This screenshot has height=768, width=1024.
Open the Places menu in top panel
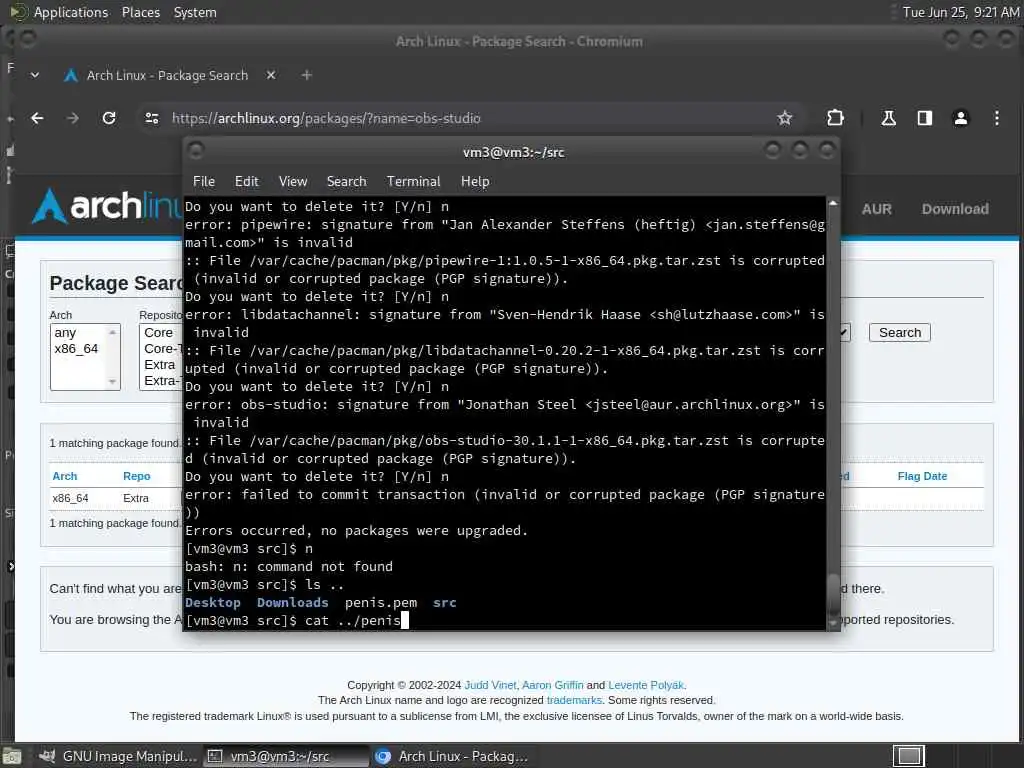coord(140,12)
